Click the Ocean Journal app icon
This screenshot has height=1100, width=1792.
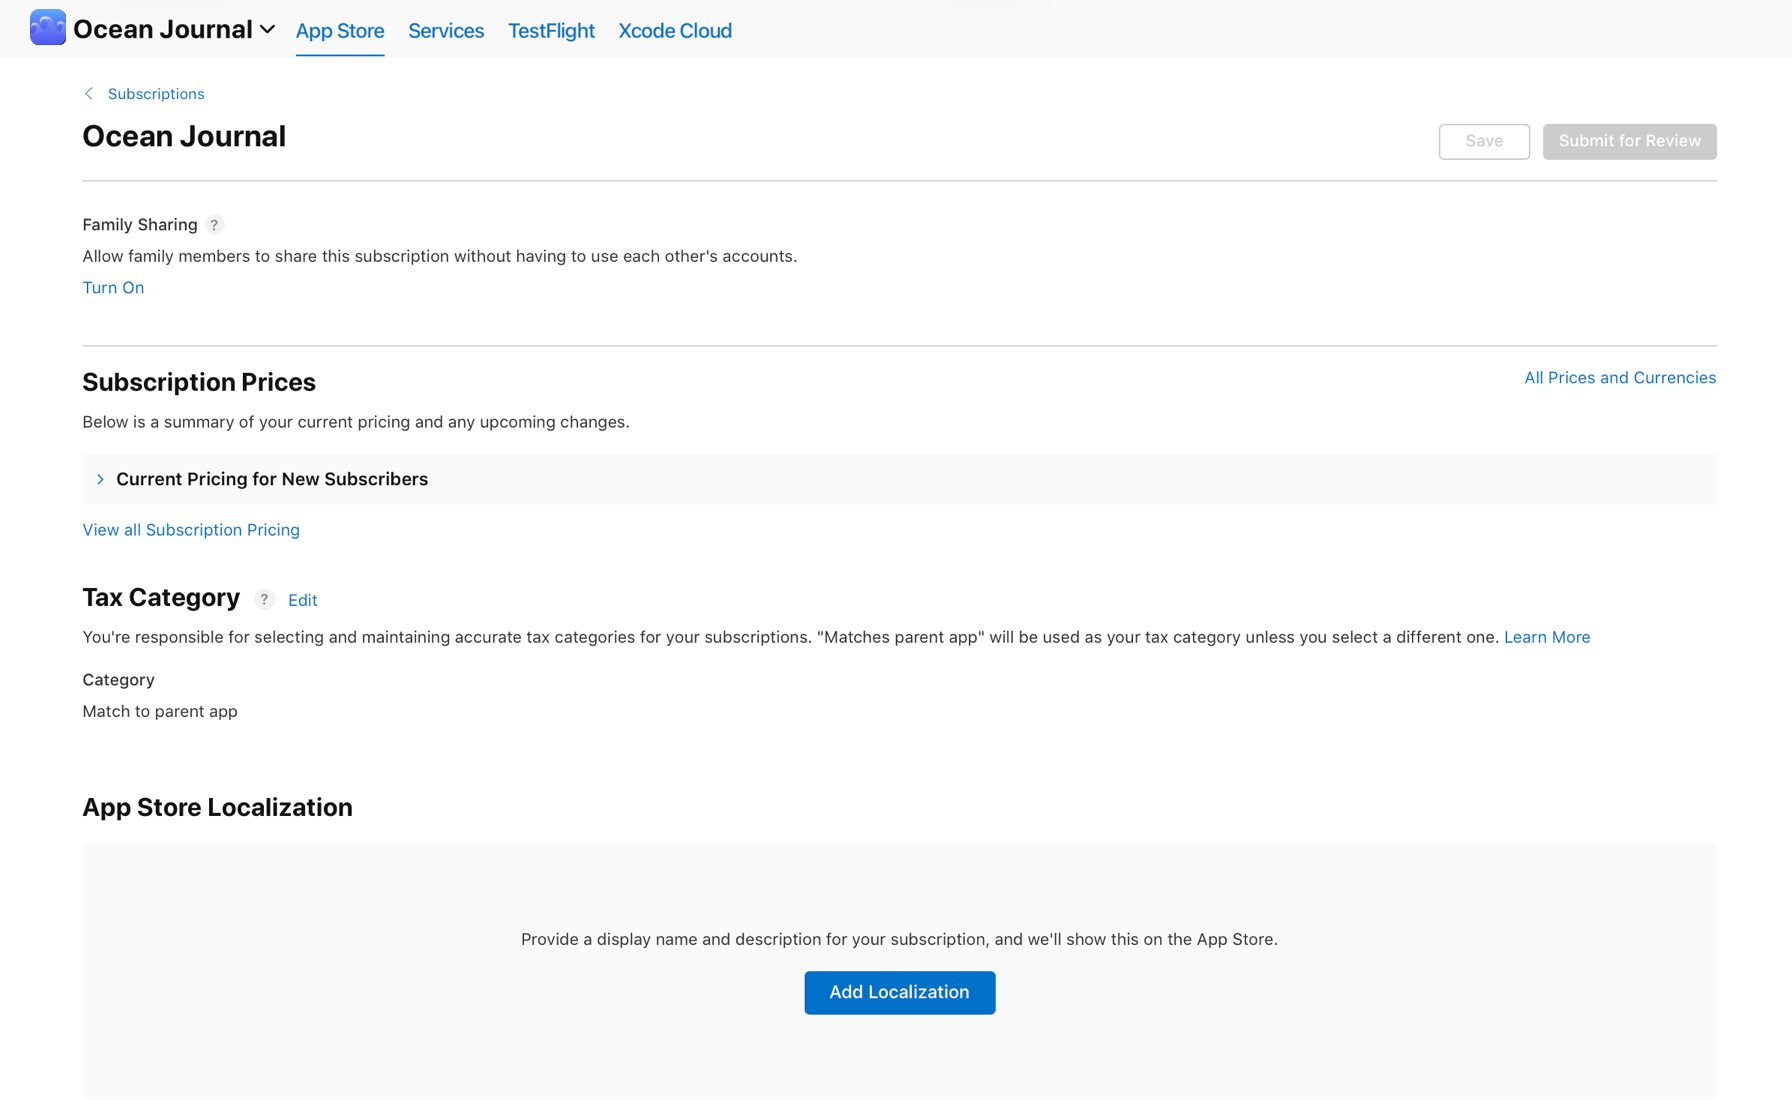(47, 28)
